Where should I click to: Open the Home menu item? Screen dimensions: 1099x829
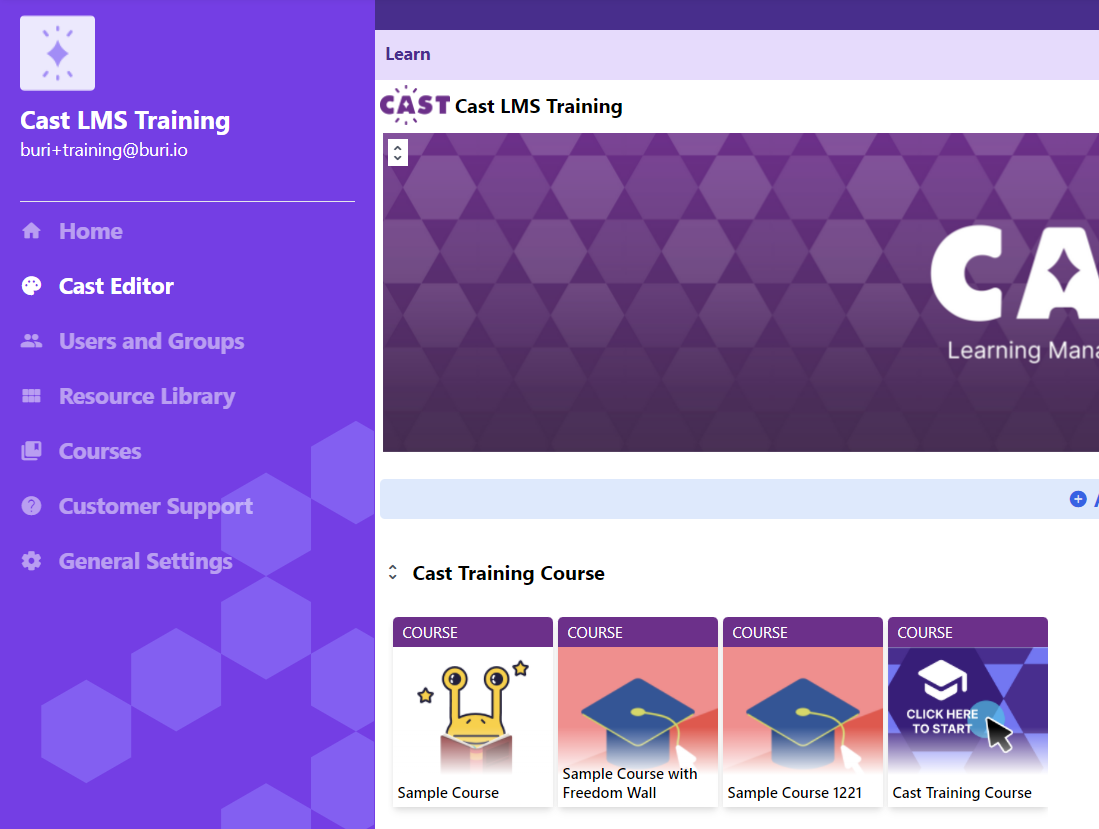coord(90,231)
